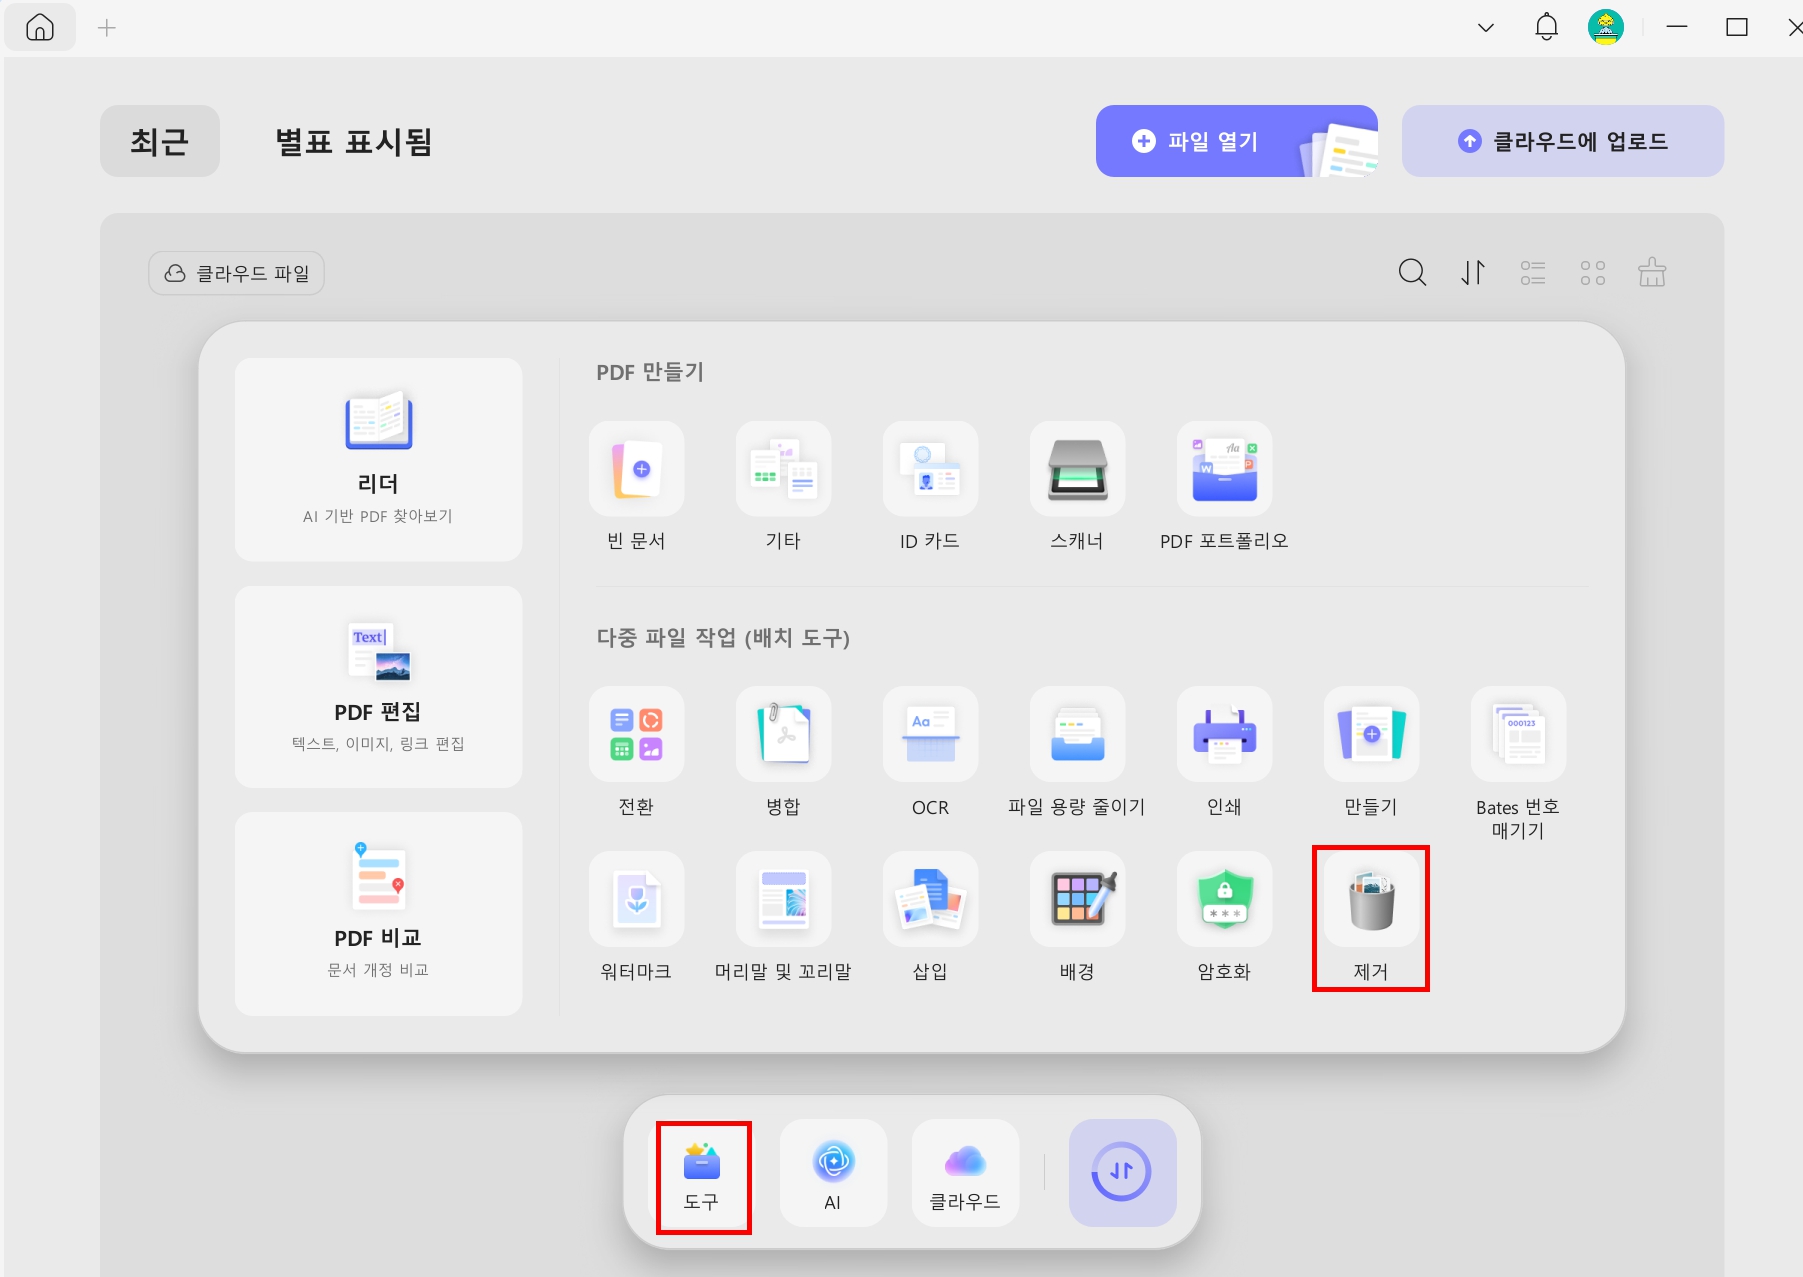Open the Watermark (워터마크) tool
The image size is (1803, 1277).
[637, 899]
